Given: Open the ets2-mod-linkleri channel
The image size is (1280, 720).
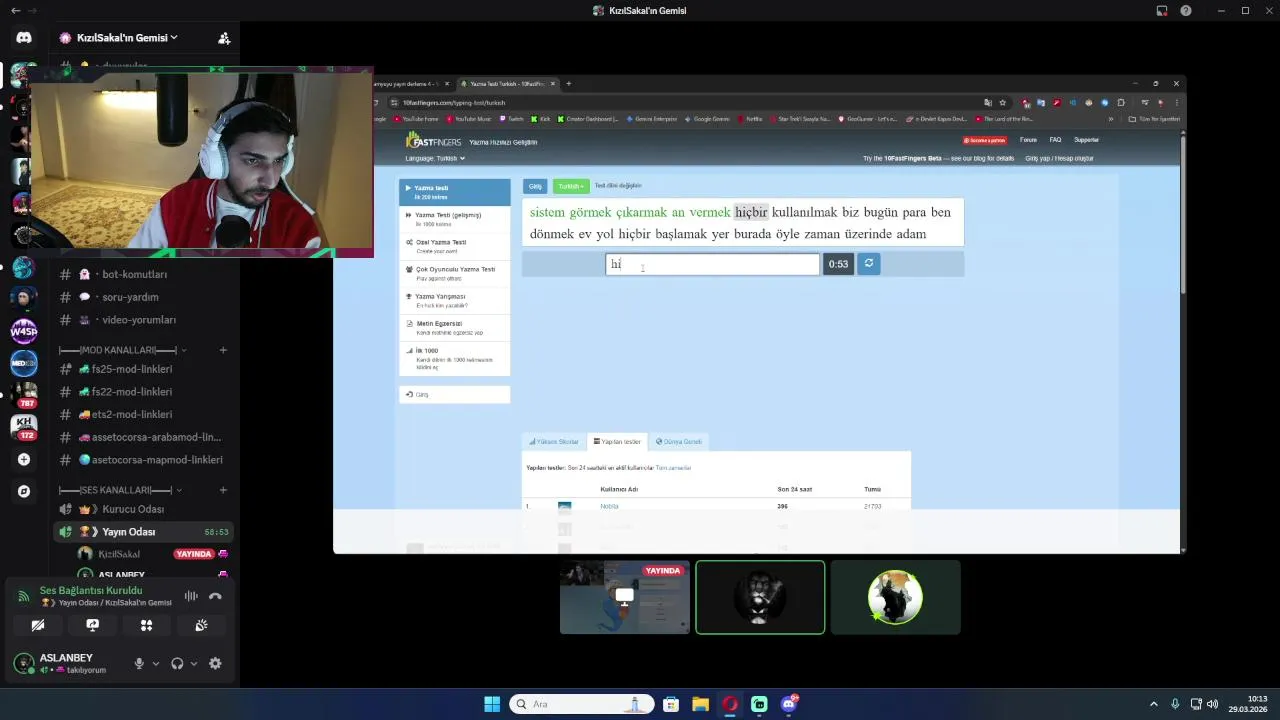Looking at the screenshot, I should pos(132,414).
